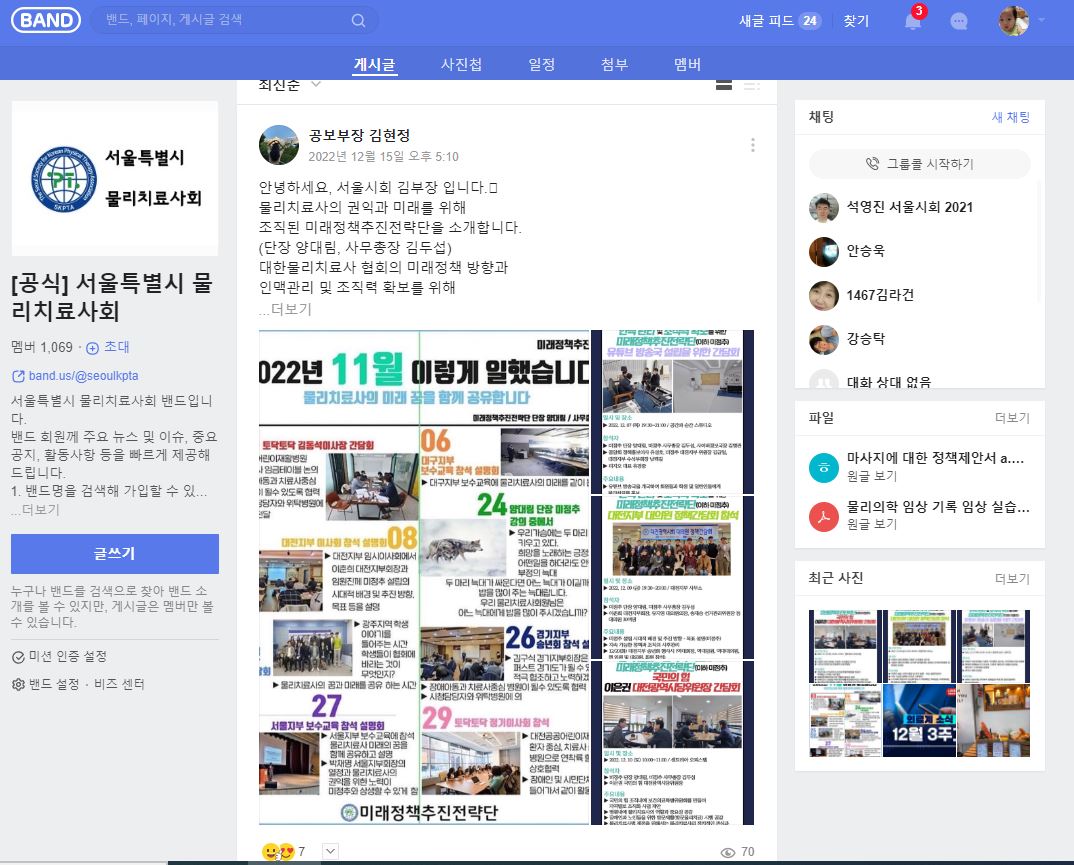The height and width of the screenshot is (865, 1074).
Task: Click the view count eye icon
Action: pyautogui.click(x=727, y=852)
